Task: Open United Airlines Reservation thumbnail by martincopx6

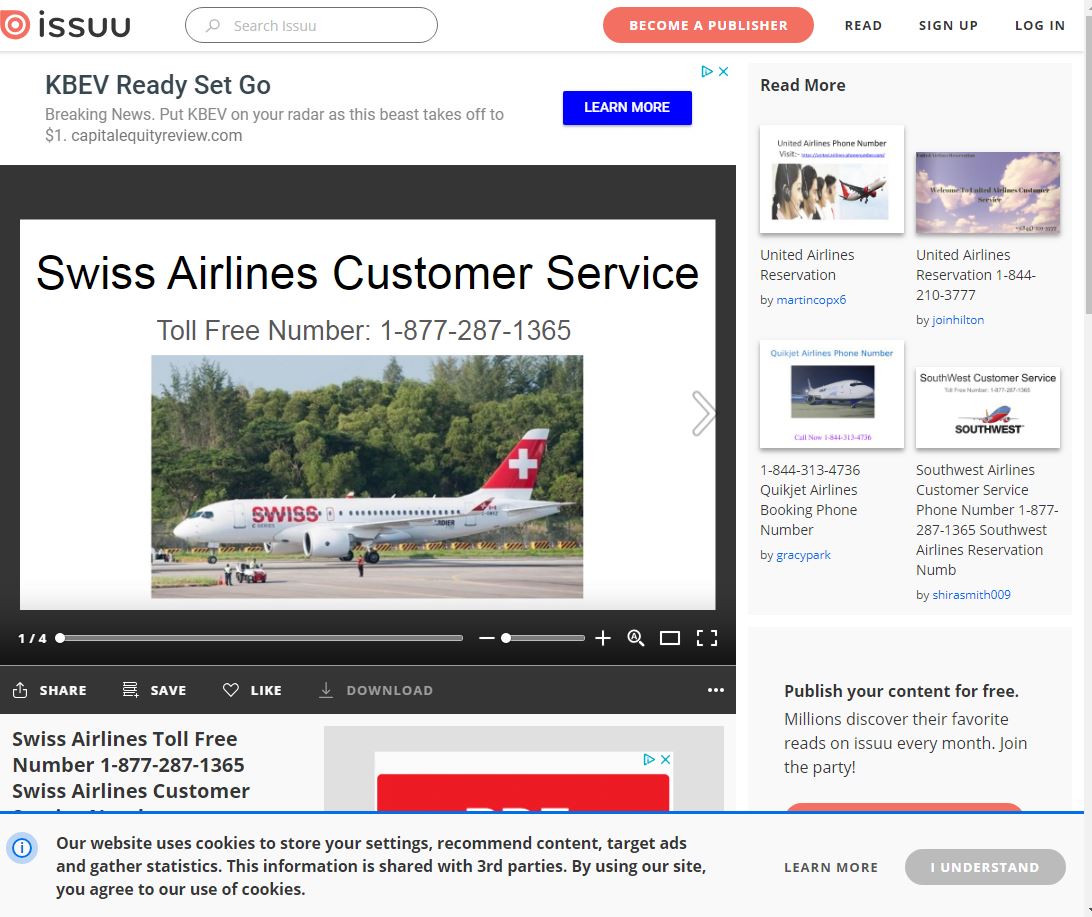Action: (832, 179)
